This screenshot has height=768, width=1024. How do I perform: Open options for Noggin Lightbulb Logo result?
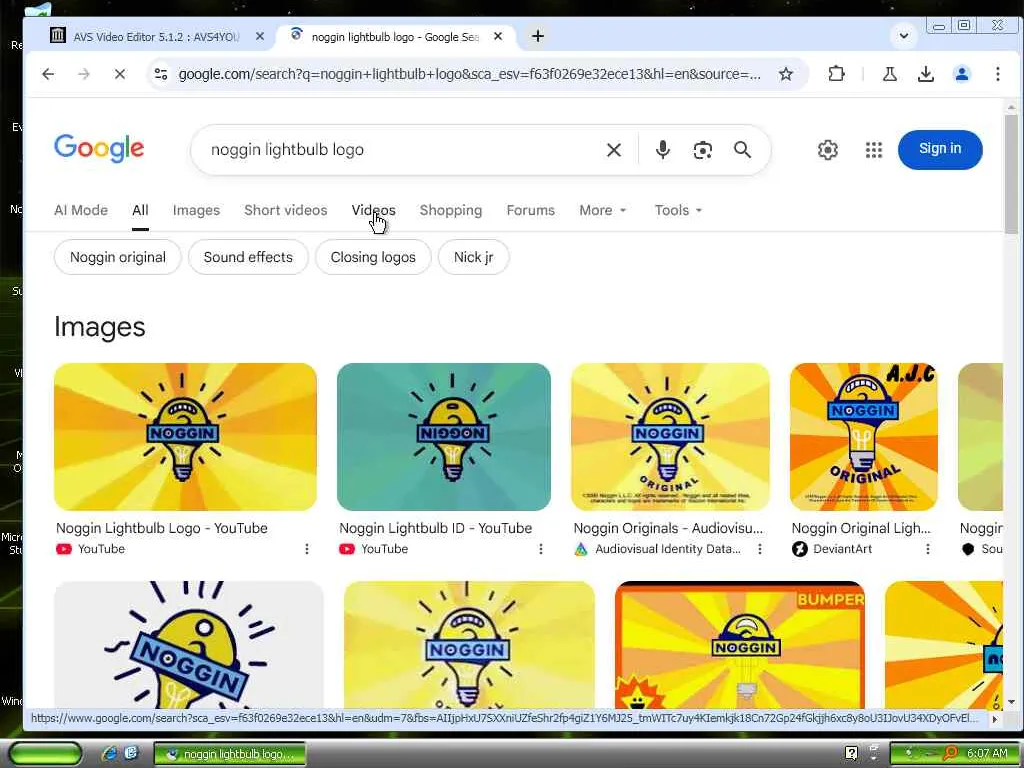(x=306, y=549)
